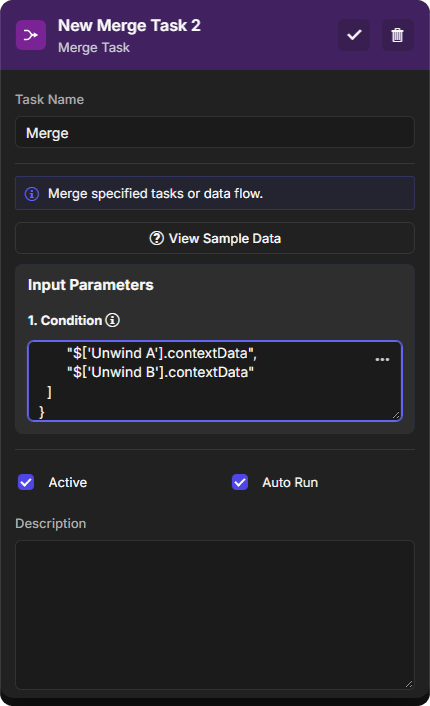Image resolution: width=430 pixels, height=706 pixels.
Task: Uncheck the Active checkbox
Action: coord(26,482)
